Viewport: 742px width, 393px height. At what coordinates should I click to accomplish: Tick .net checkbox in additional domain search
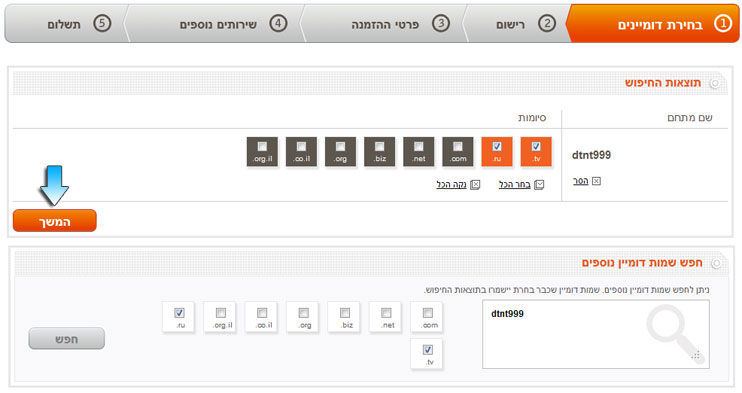pos(387,313)
